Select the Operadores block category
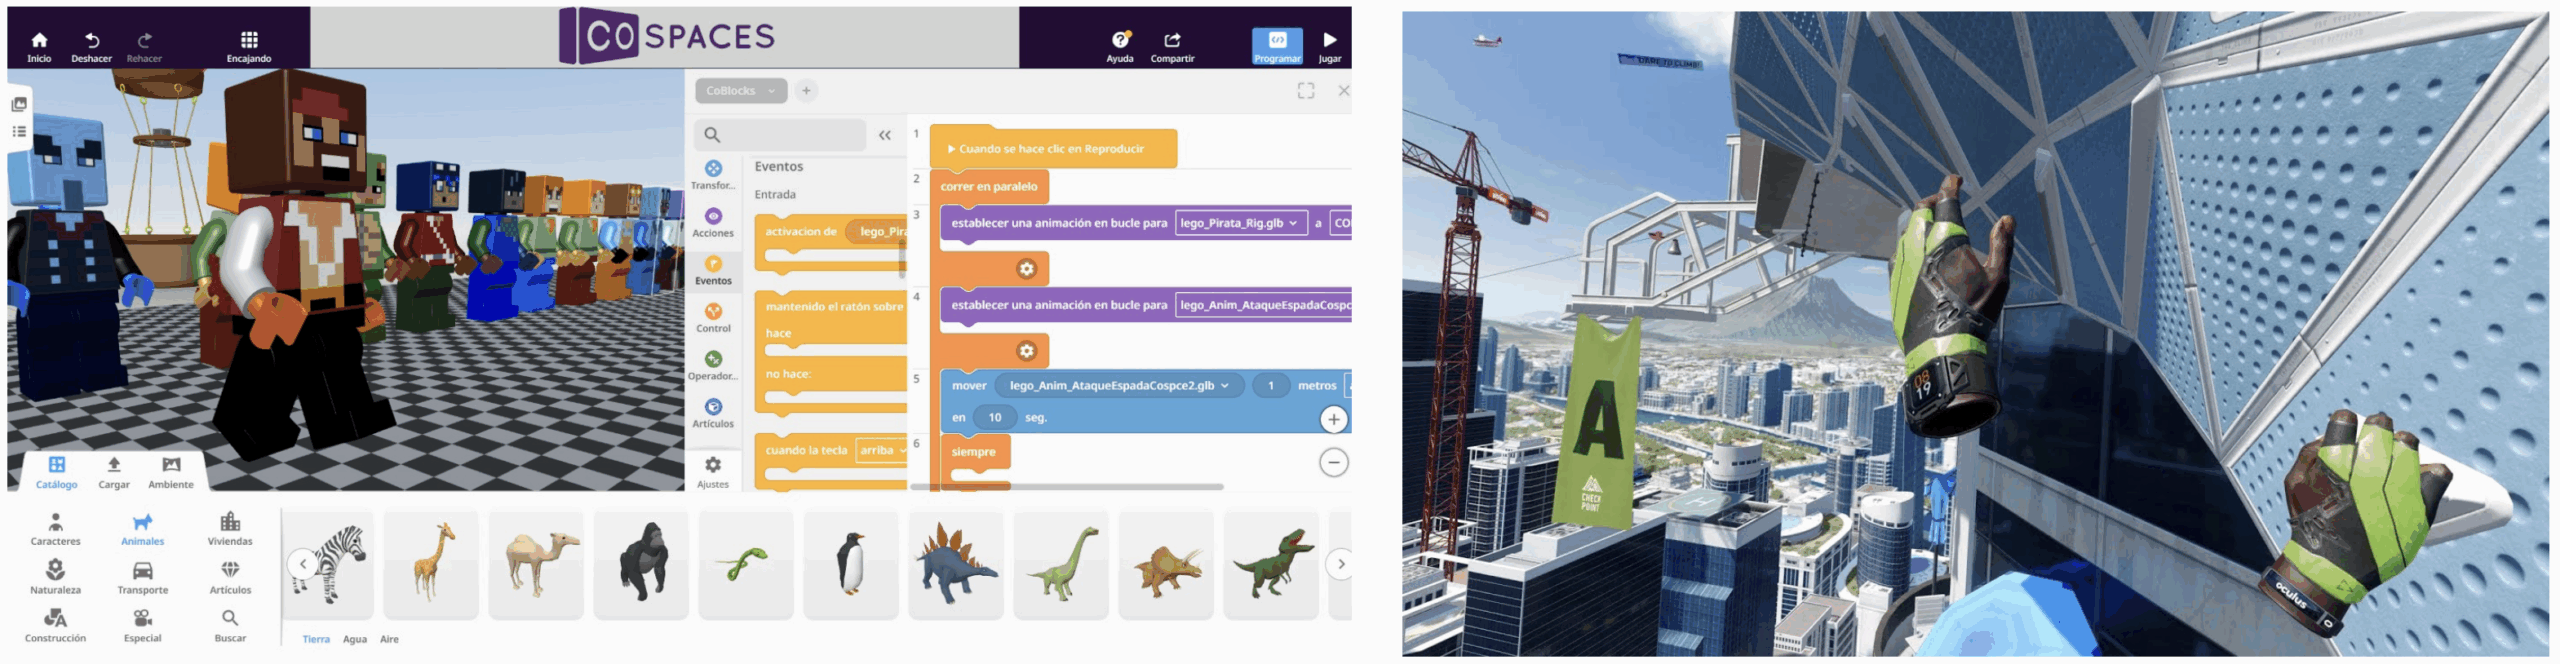This screenshot has height=664, width=2560. click(713, 366)
